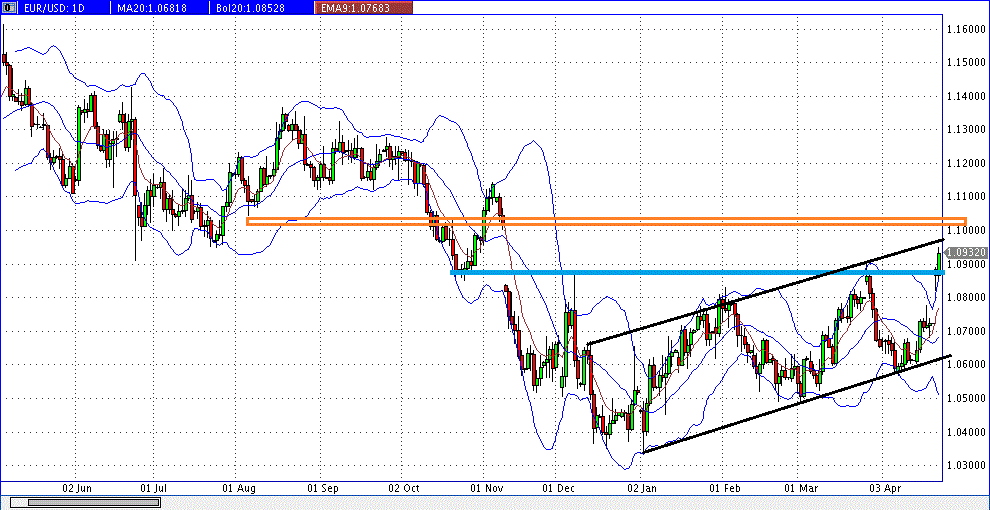The width and height of the screenshot is (990, 510).
Task: Click the 1.07000 price axis label
Action: point(965,331)
